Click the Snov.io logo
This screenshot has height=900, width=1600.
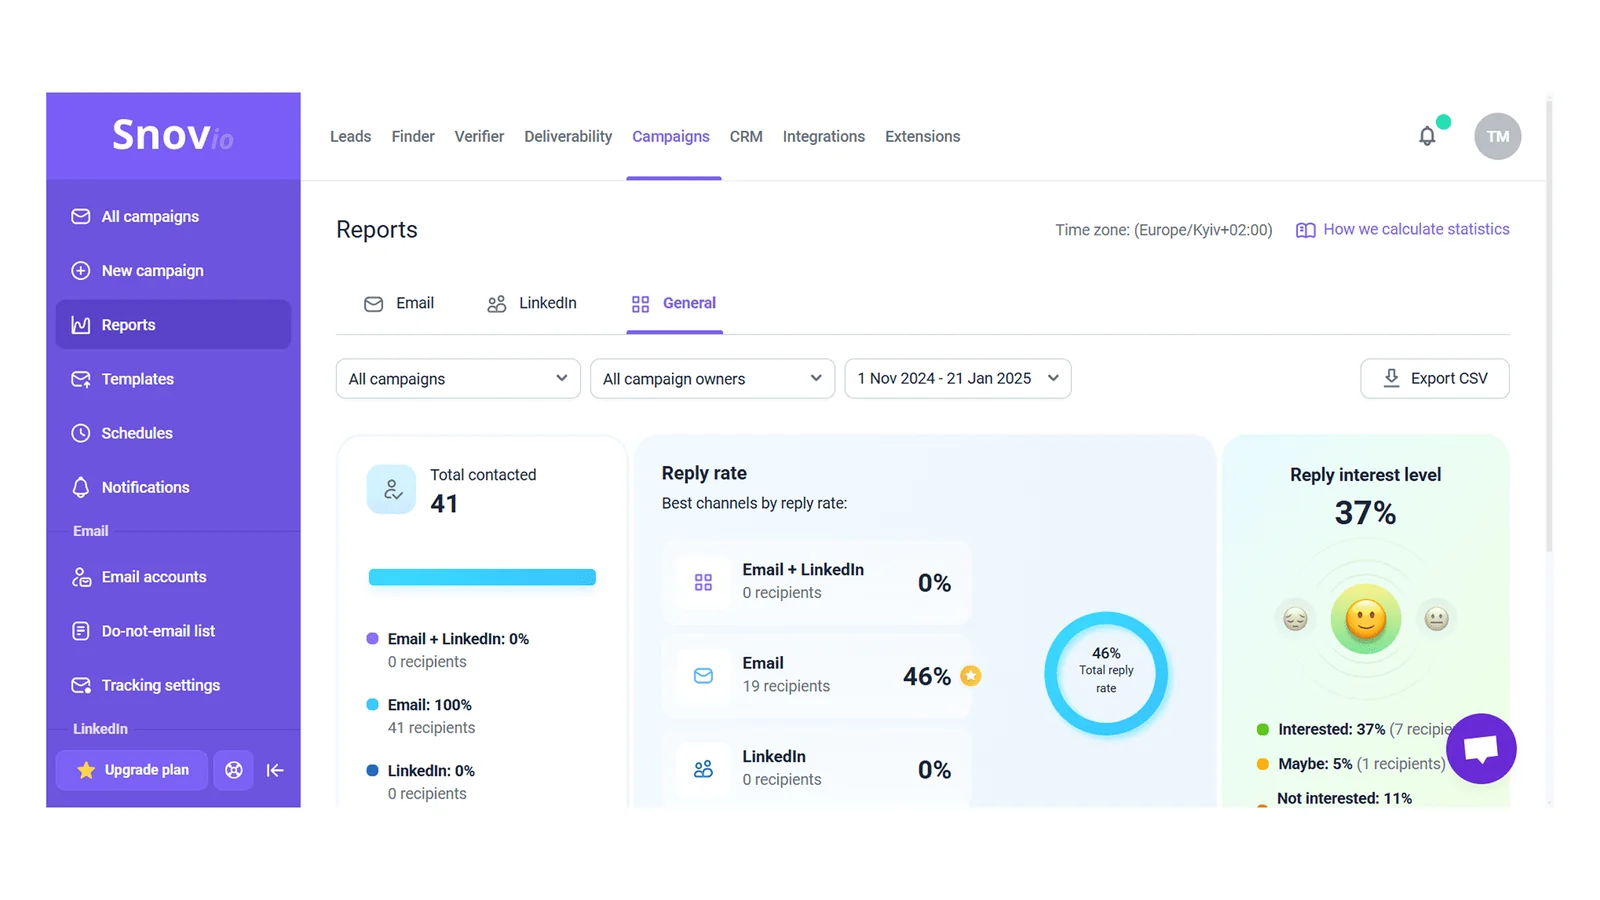(x=172, y=135)
